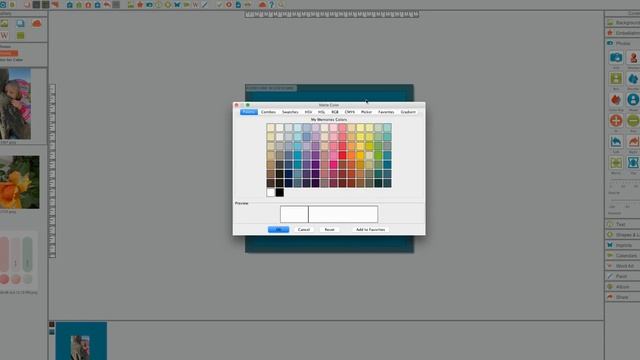The width and height of the screenshot is (640, 360).
Task: Click the red plus zoom-in icon
Action: click(616, 120)
